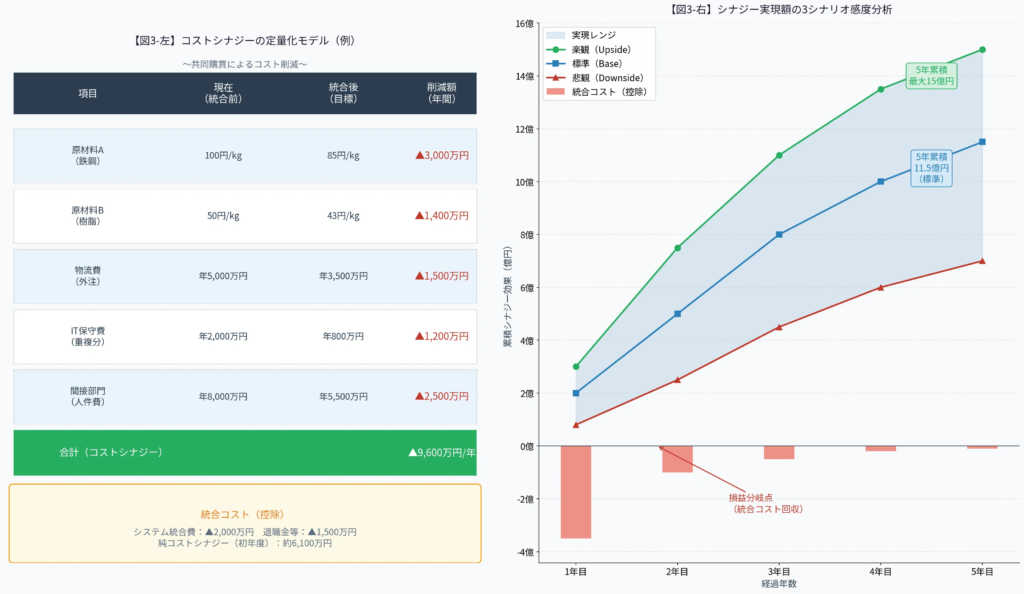Click the 5年累積 11.5億円（標準）annotation box
The image size is (1024, 594).
(x=930, y=168)
